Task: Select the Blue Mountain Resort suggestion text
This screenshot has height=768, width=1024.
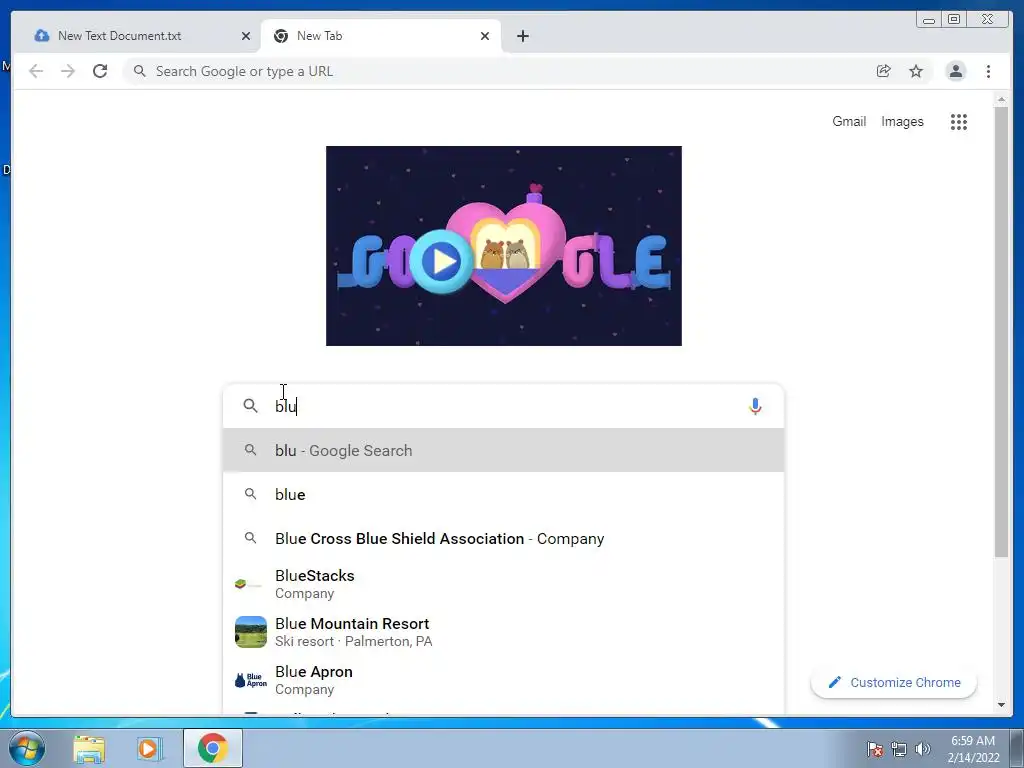Action: pos(353,632)
